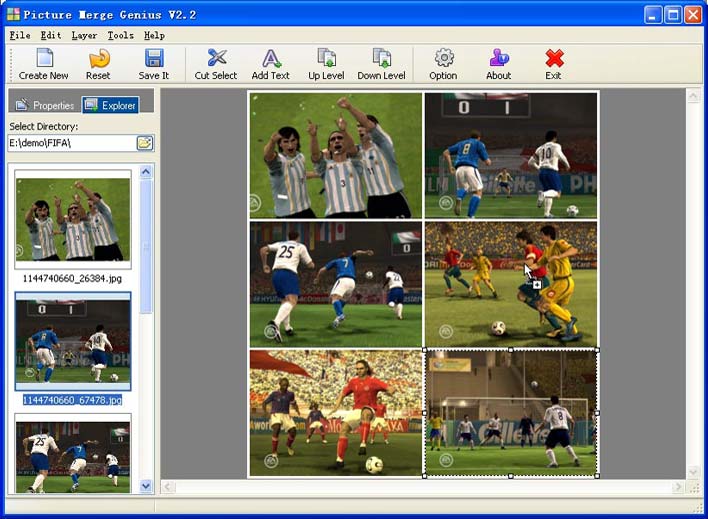This screenshot has height=519, width=708.
Task: Open the Tools menu
Action: pos(121,35)
